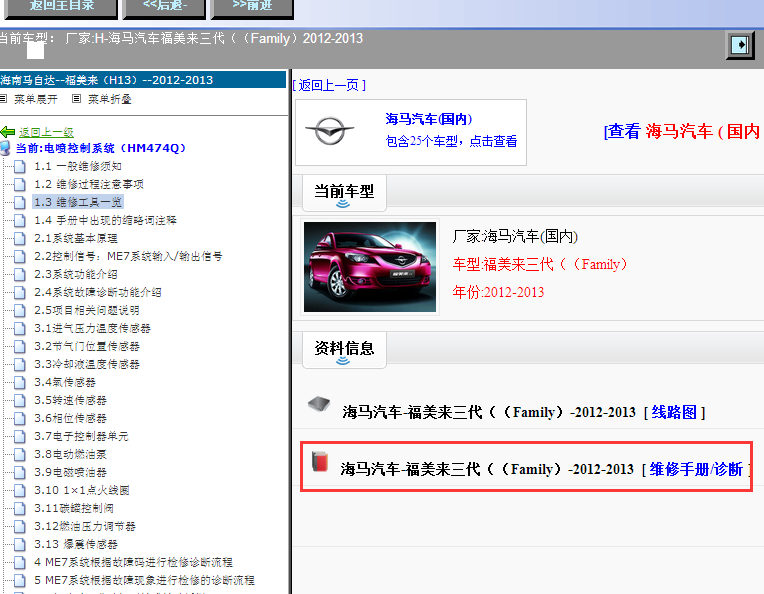Screen dimensions: 764x594
Task: Click page icon for 3.5转速传感器
Action: point(20,401)
